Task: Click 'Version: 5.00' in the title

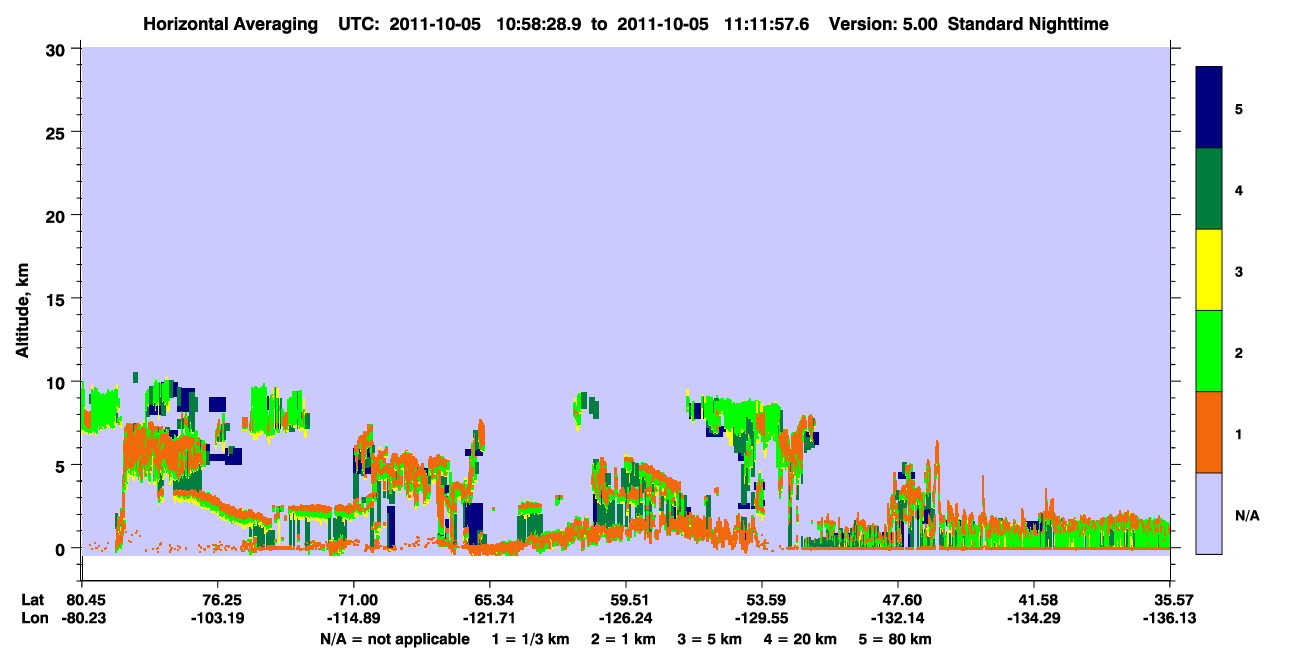Action: (882, 24)
